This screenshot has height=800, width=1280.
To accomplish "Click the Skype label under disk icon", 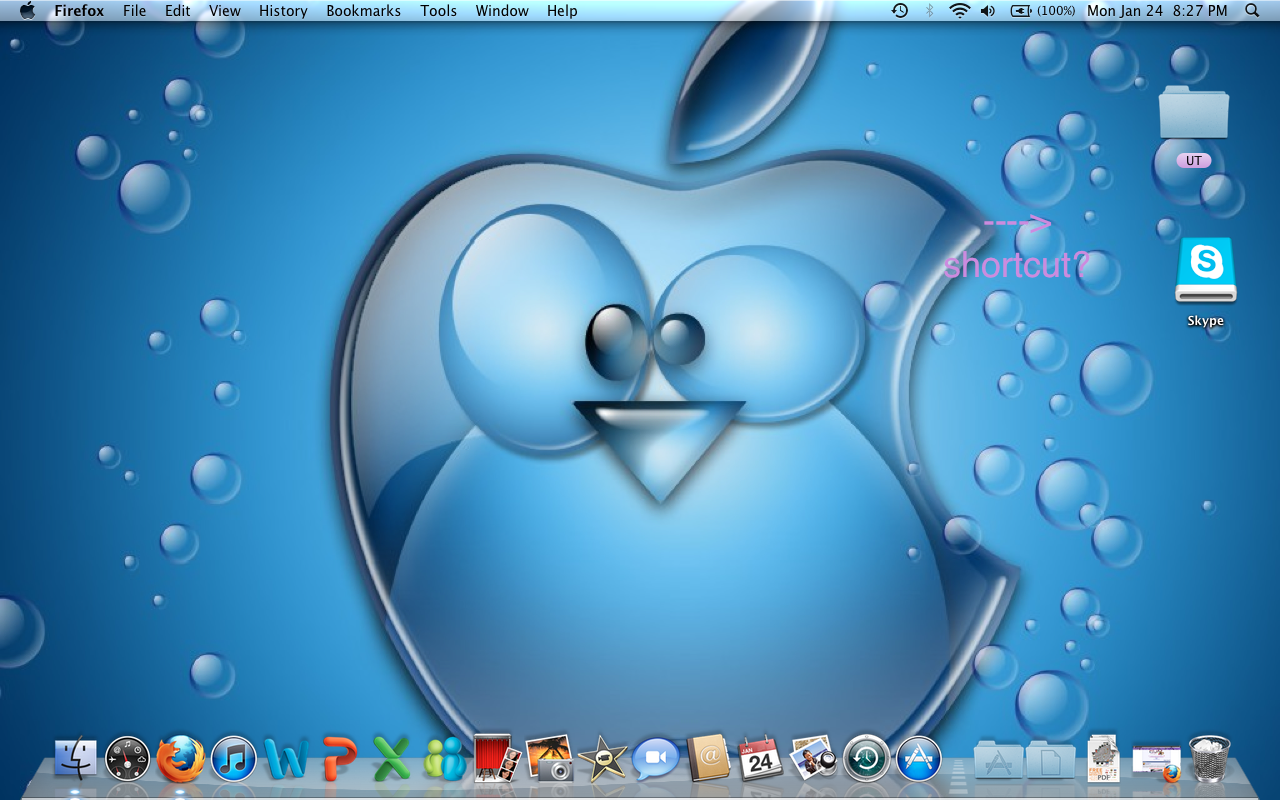I will pos(1205,321).
